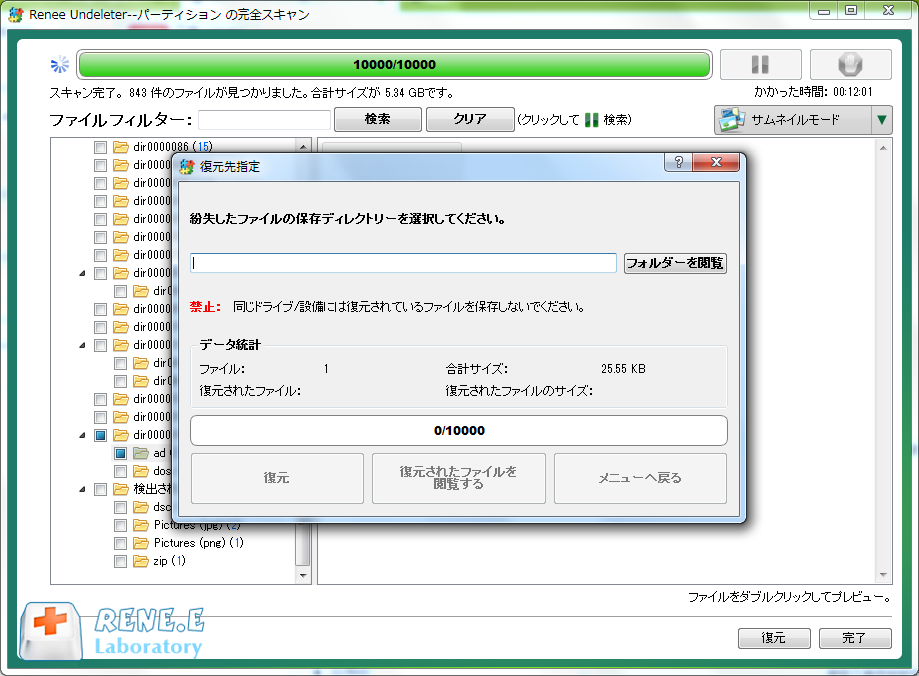The image size is (919, 676).
Task: Click the preview pane scrollbar down arrow
Action: (883, 575)
